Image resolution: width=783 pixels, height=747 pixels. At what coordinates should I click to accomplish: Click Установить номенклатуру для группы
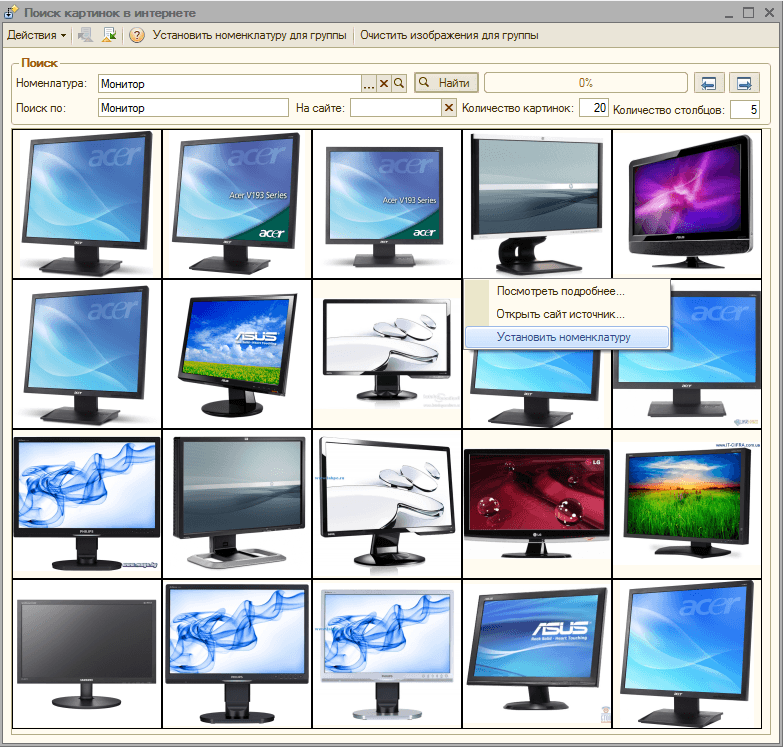(x=249, y=35)
